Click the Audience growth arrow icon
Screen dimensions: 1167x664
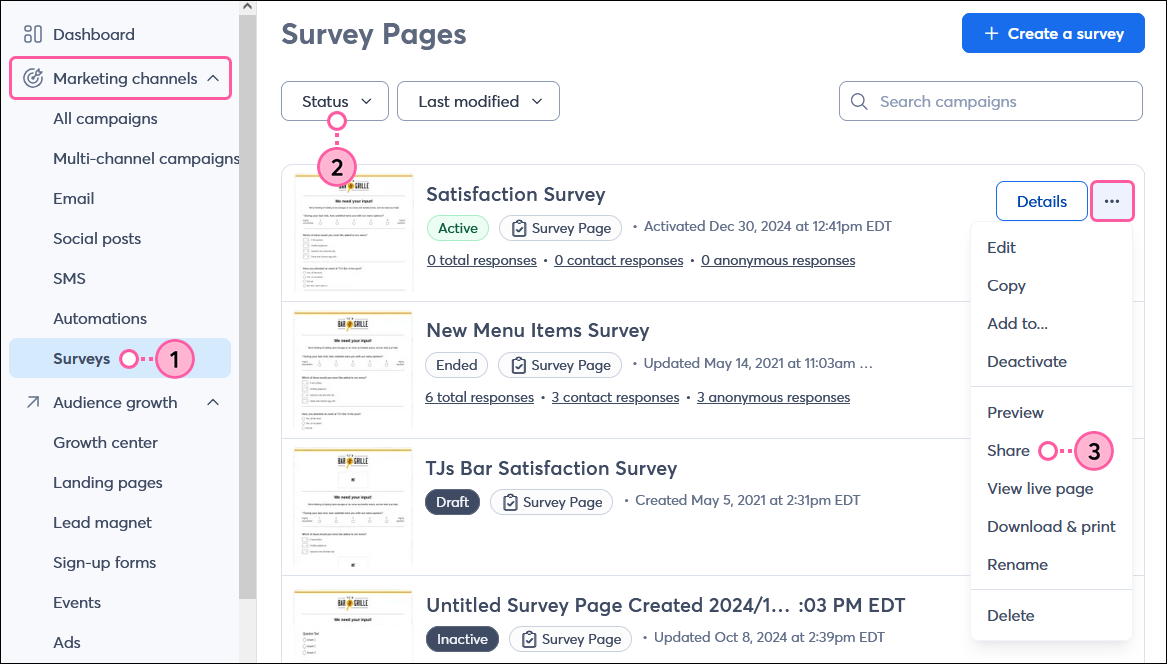33,403
